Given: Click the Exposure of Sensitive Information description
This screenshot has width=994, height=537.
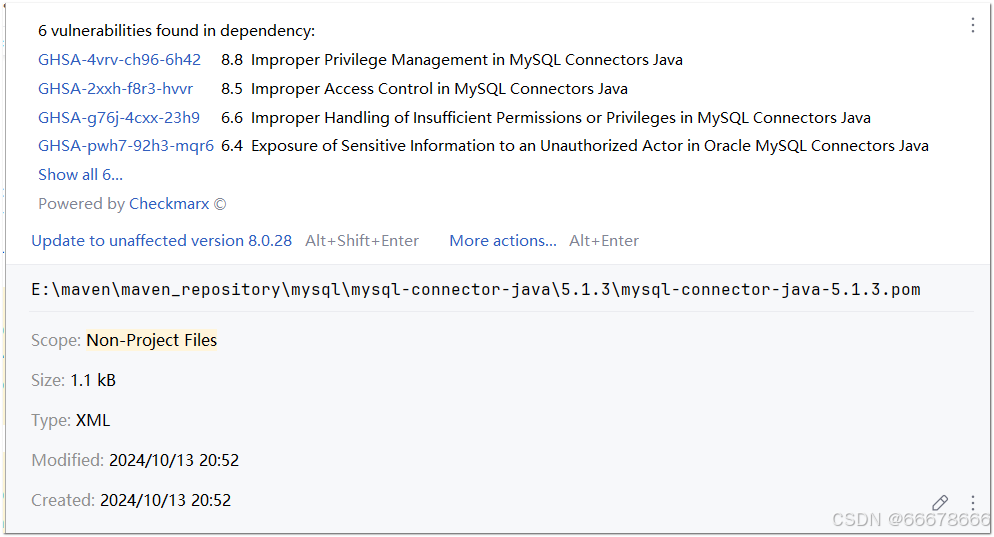Looking at the screenshot, I should click(x=589, y=146).
